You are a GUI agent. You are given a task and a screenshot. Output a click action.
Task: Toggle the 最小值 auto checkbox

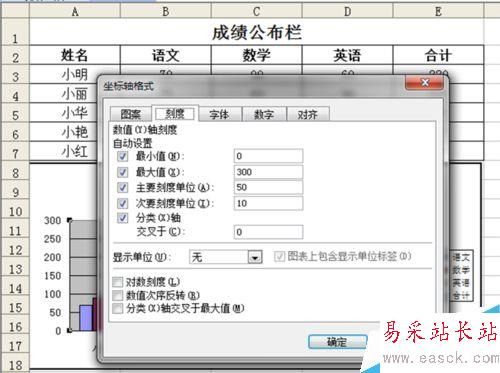point(122,156)
